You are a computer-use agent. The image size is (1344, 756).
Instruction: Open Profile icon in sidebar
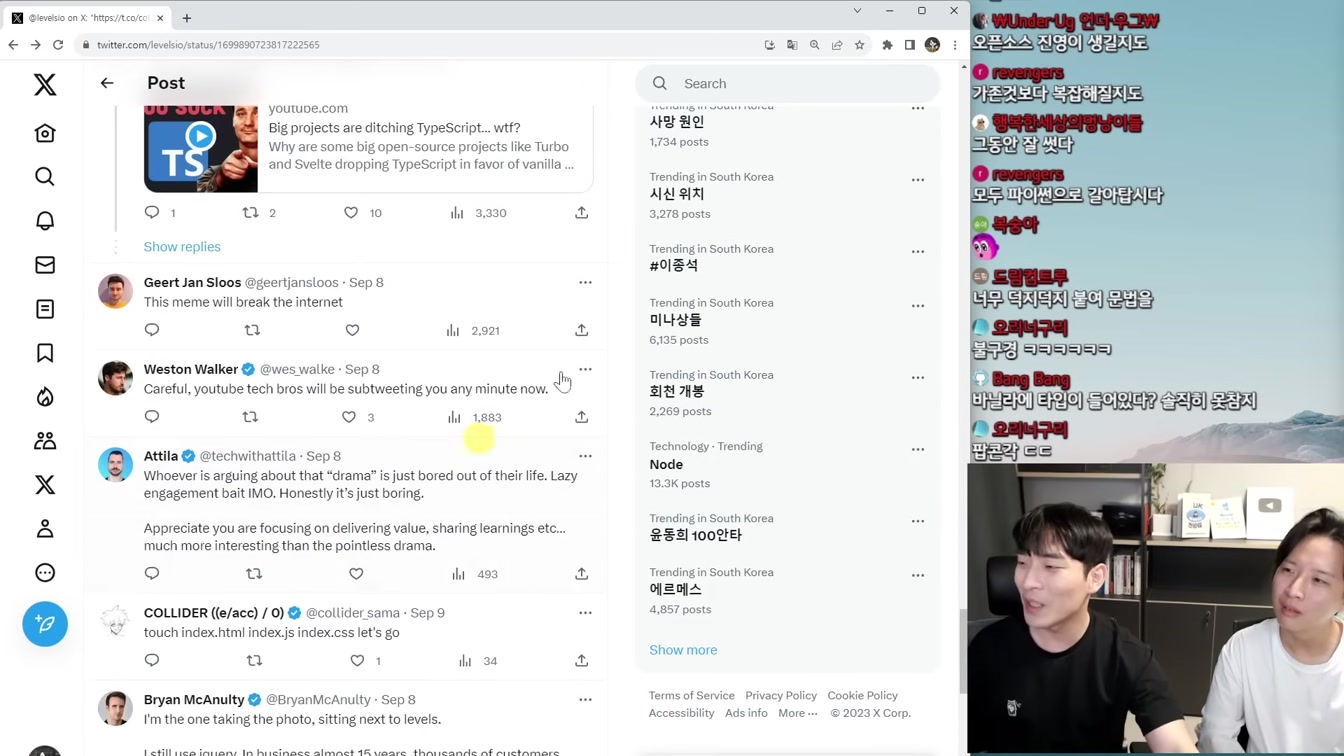[x=45, y=529]
